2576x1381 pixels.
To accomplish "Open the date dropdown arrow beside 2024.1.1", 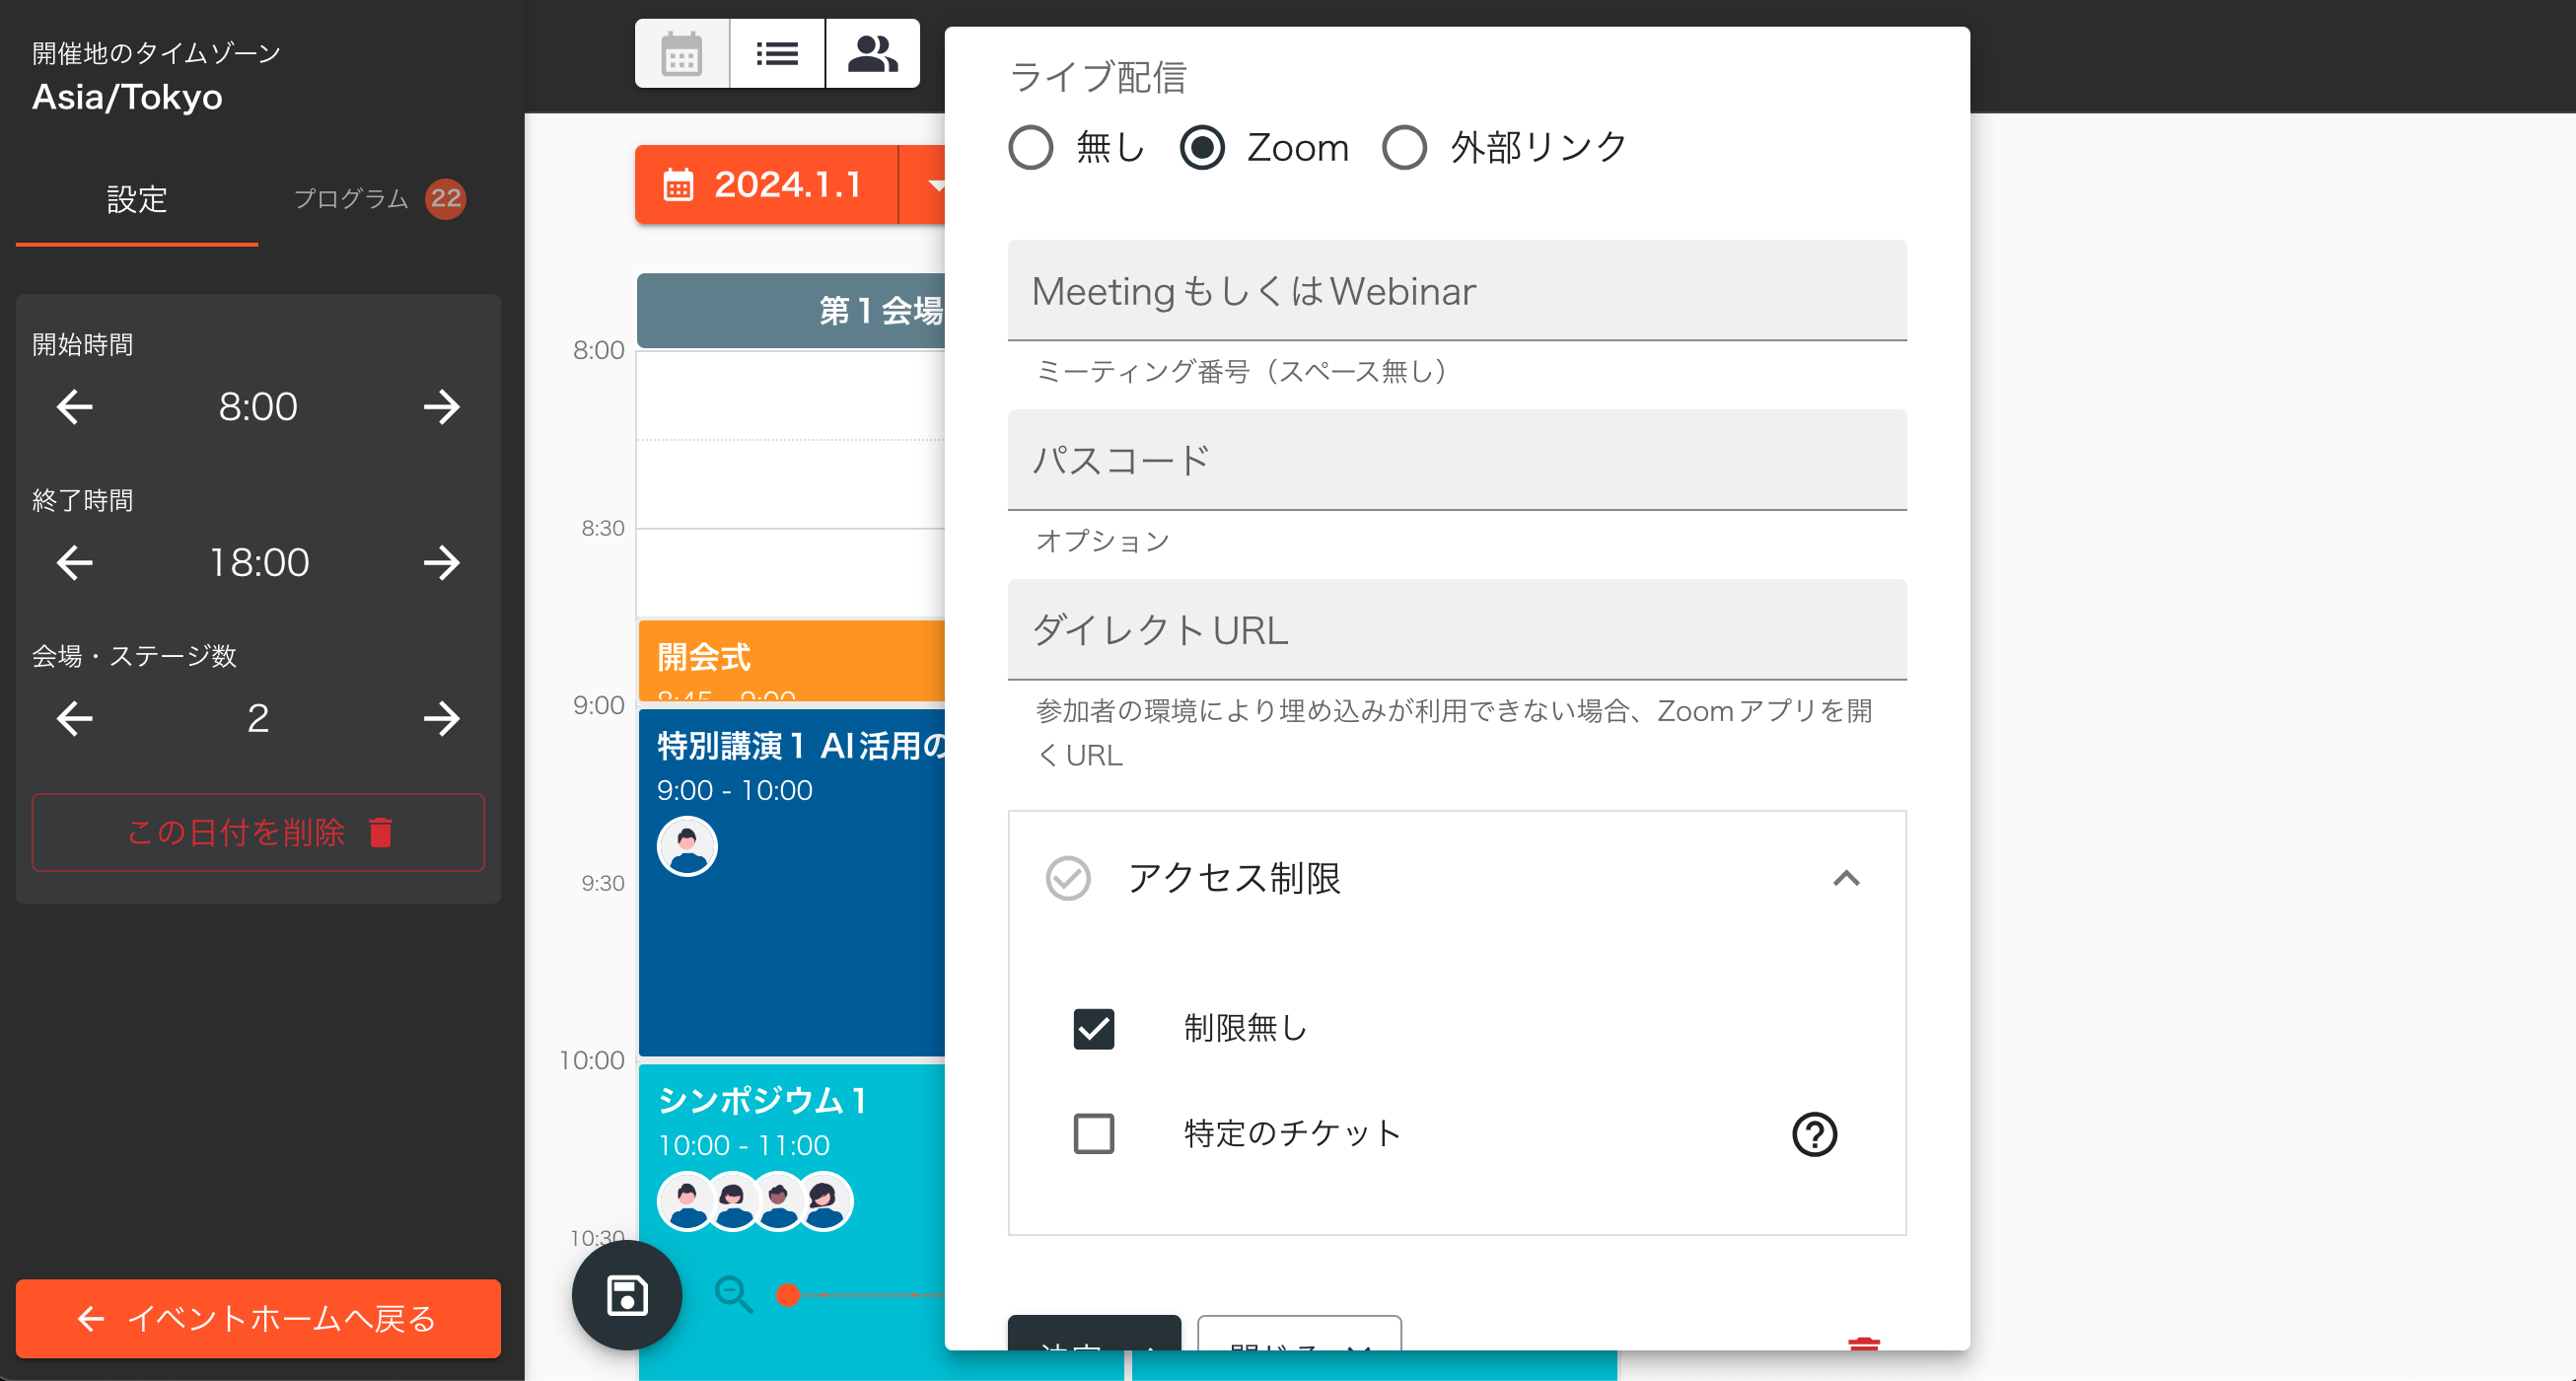I will point(931,185).
